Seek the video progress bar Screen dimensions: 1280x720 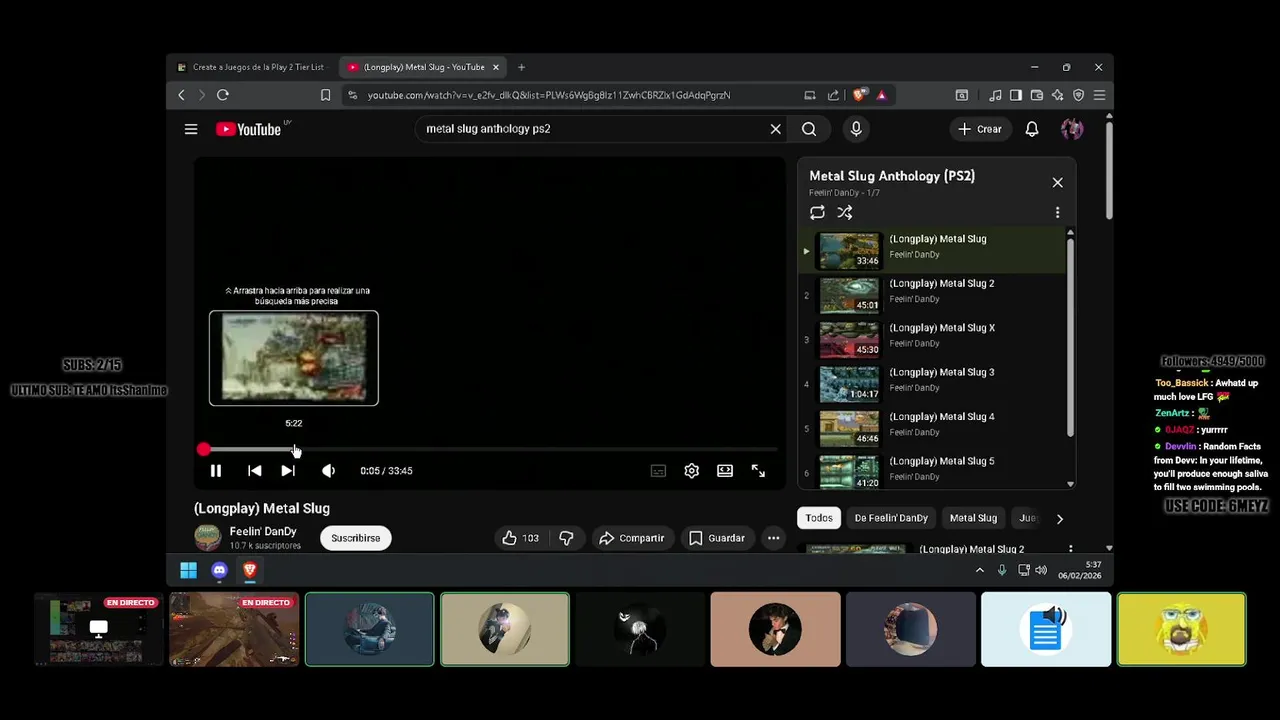490,450
